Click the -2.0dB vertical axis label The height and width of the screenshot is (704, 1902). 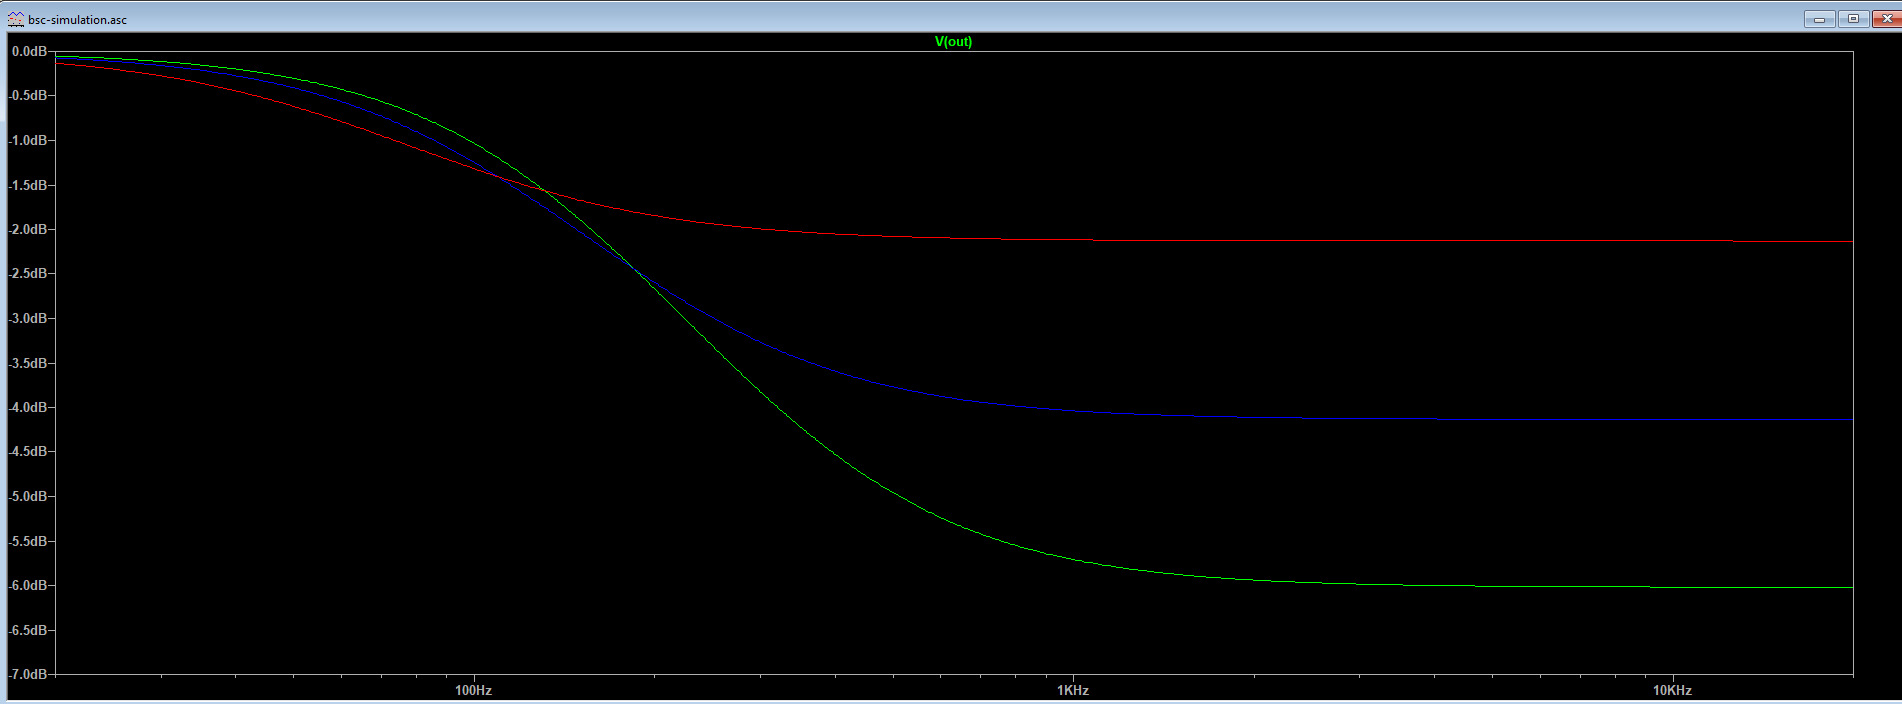pos(28,230)
